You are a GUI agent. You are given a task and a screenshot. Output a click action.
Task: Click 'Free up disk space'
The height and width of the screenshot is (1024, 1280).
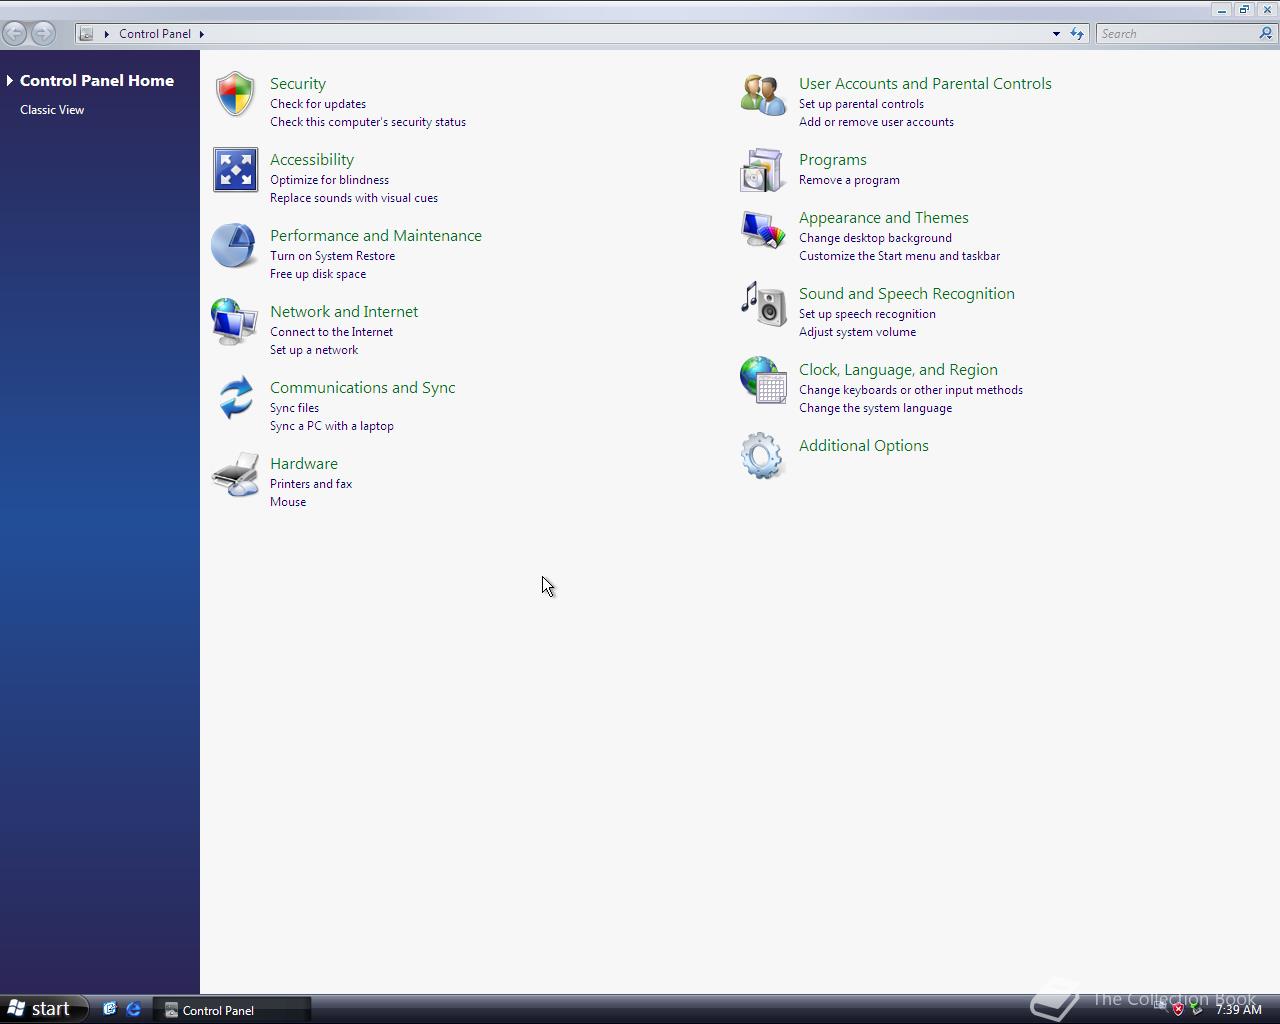click(x=318, y=273)
